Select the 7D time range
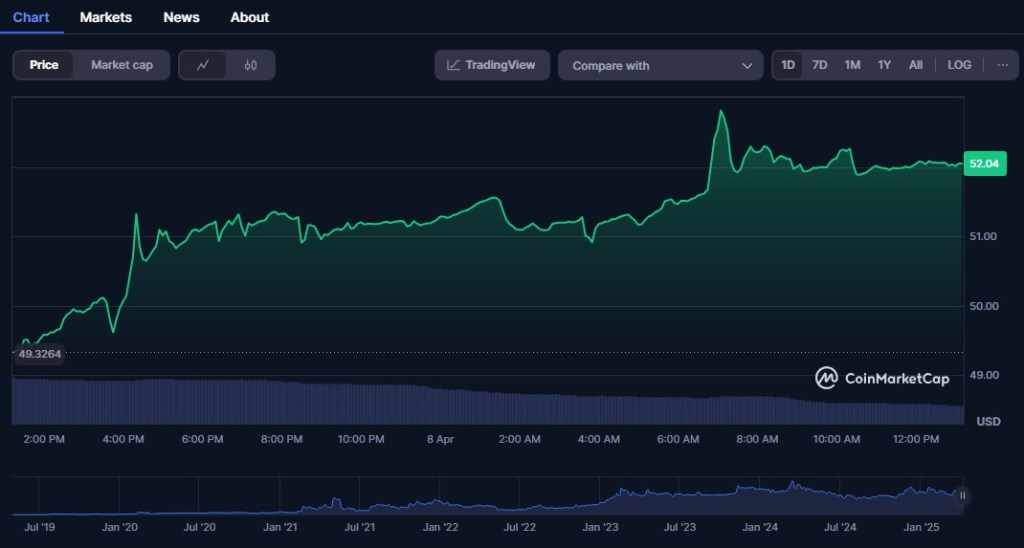Screen dimensions: 1024x548 (820, 65)
